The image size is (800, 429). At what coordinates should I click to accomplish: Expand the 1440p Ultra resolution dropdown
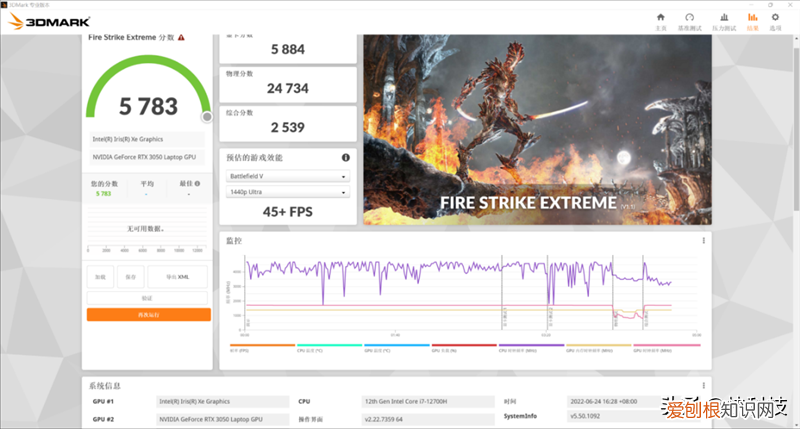point(287,191)
